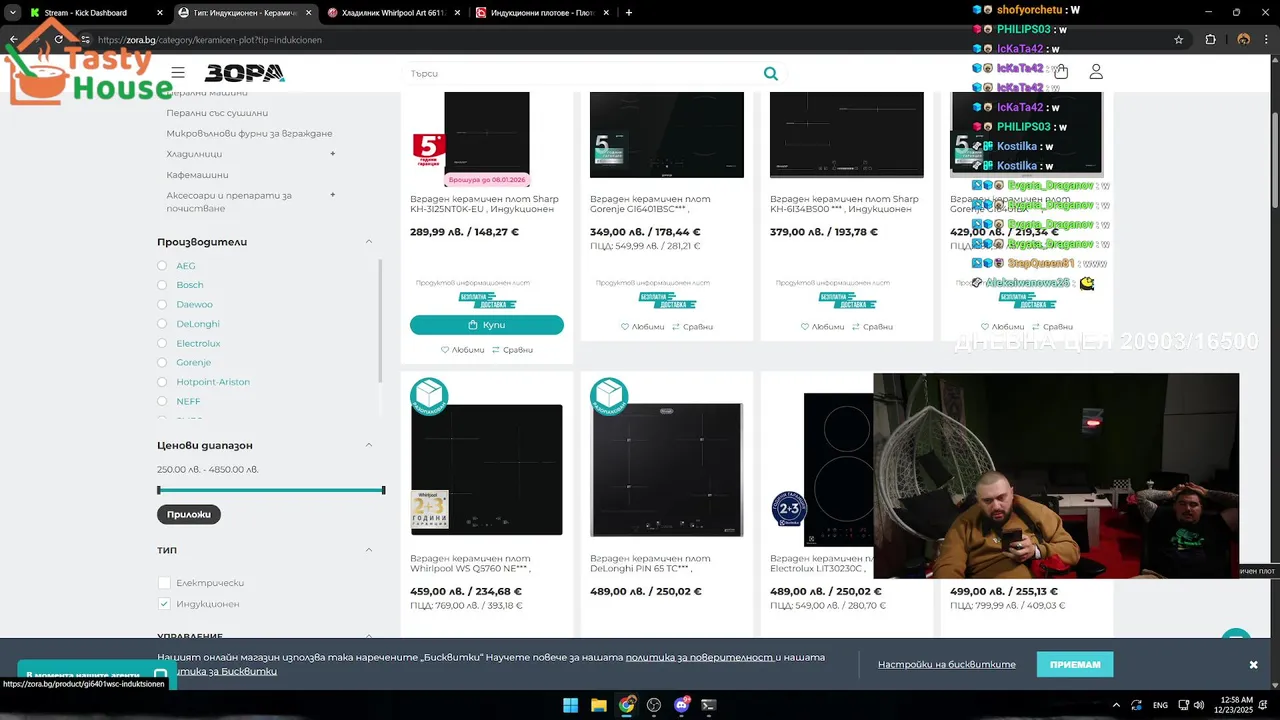Open the volume tray icon
The height and width of the screenshot is (720, 1280).
click(x=1199, y=705)
